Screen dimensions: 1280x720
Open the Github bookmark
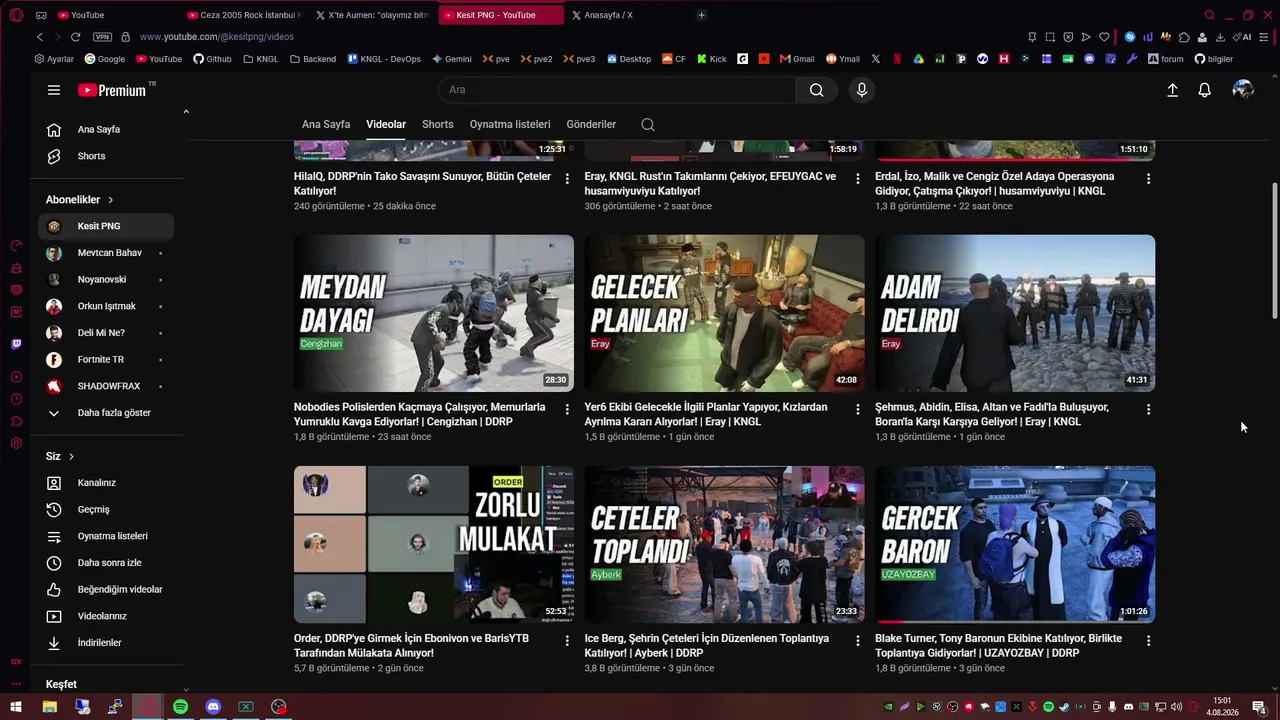(212, 59)
